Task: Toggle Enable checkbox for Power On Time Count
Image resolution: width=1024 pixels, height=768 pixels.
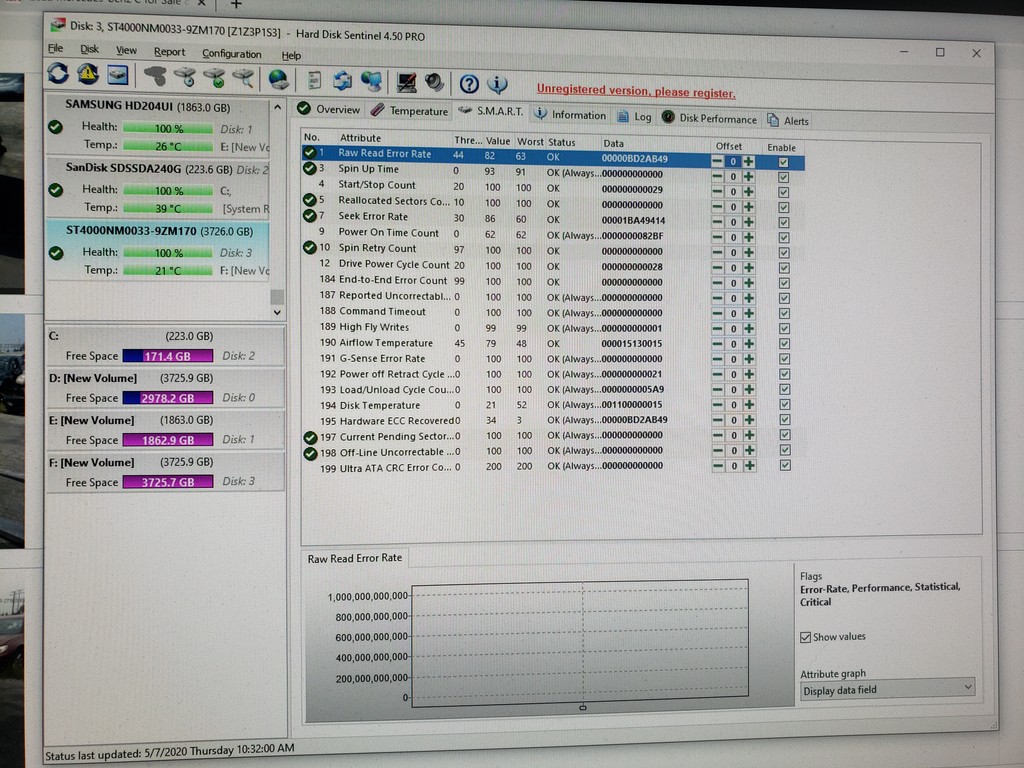Action: pos(784,238)
